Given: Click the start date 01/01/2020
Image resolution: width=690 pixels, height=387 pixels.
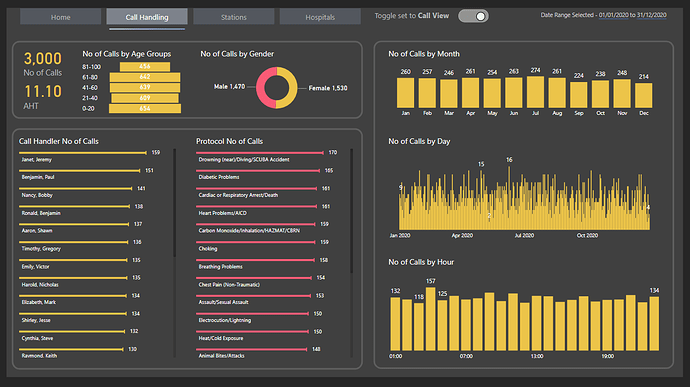Looking at the screenshot, I should pos(613,15).
